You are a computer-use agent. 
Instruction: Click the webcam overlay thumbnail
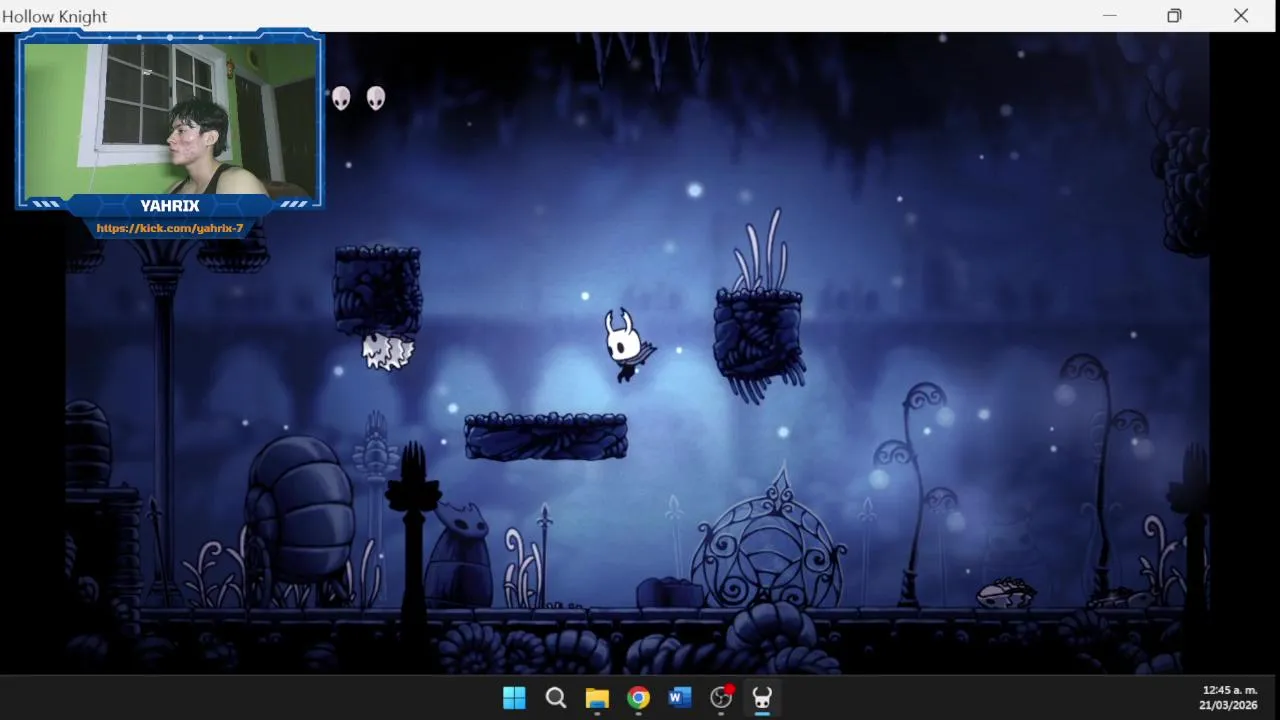(170, 118)
